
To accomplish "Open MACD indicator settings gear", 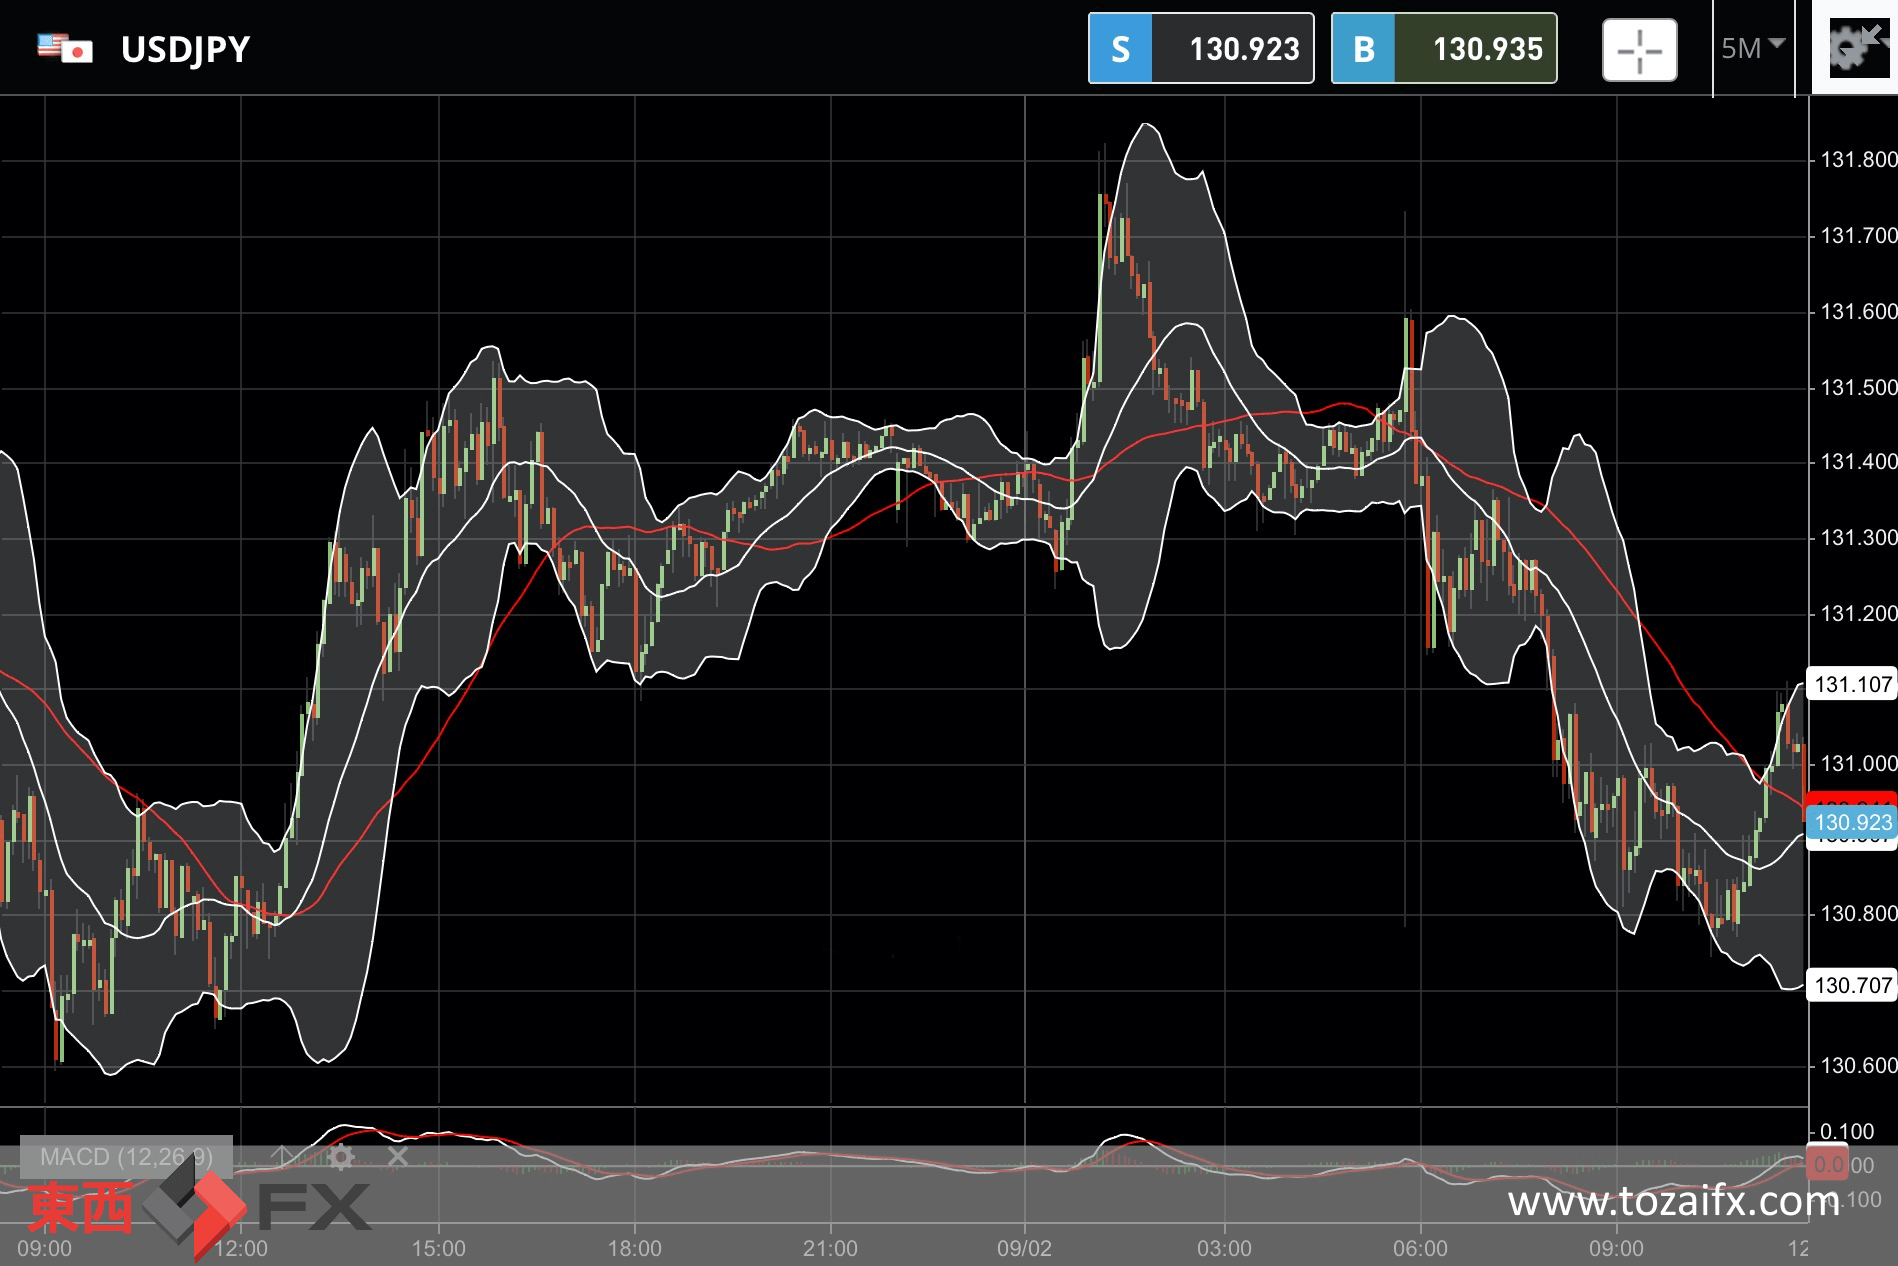I will click(341, 1157).
